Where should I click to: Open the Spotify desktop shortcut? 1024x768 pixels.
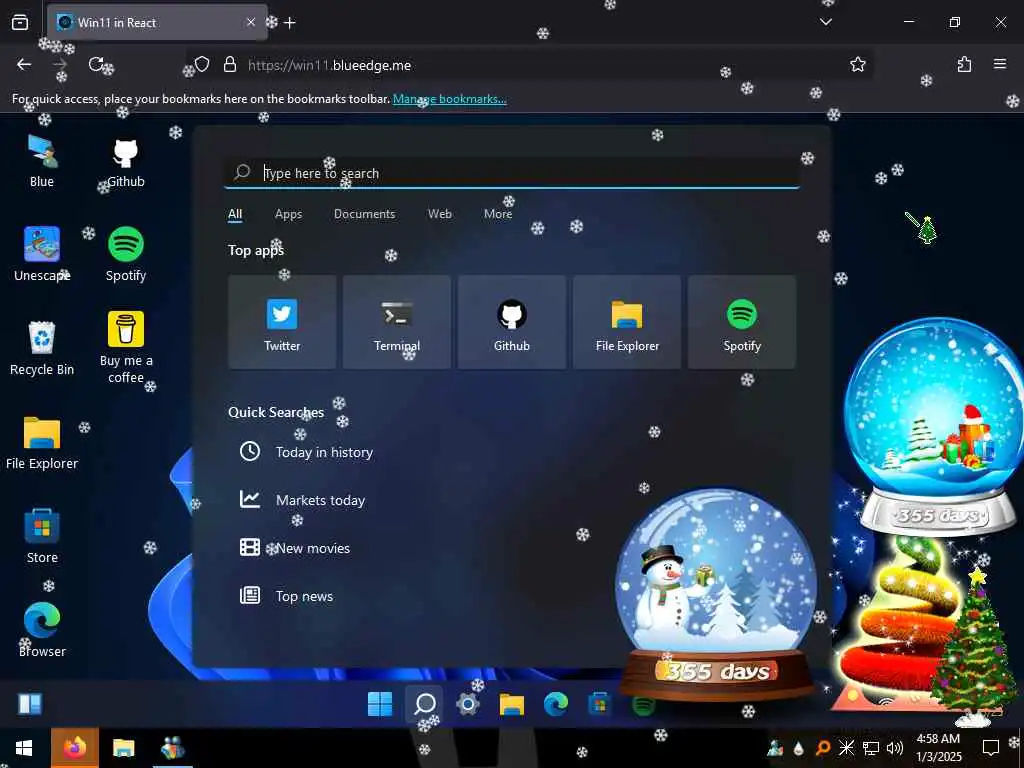point(125,255)
